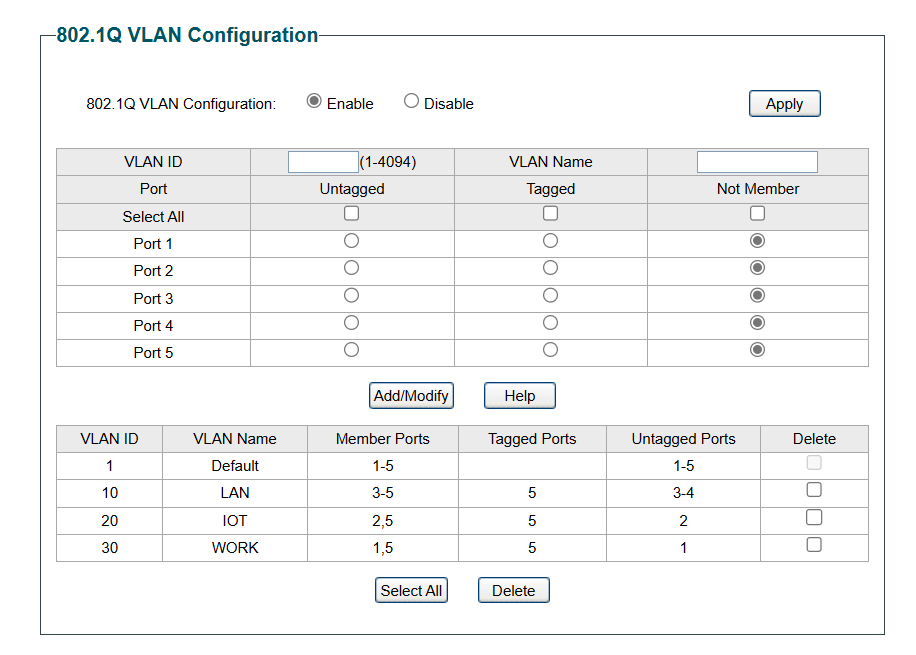Click the Apply button
916x655 pixels.
tap(785, 103)
